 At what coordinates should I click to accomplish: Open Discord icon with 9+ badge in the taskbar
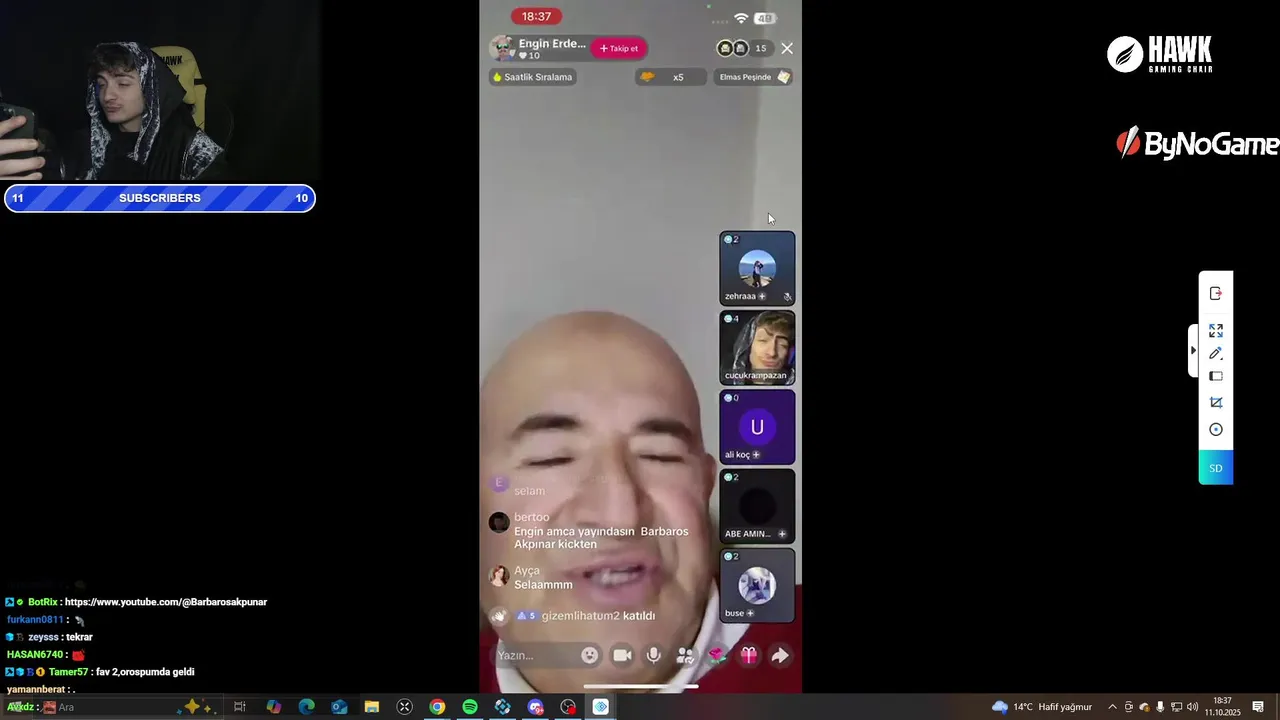click(535, 707)
